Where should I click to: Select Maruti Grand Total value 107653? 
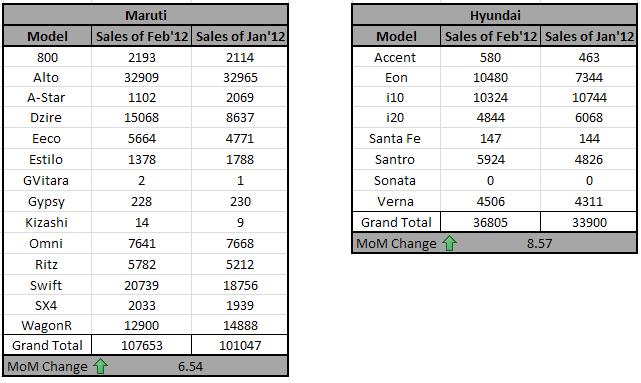click(x=141, y=345)
